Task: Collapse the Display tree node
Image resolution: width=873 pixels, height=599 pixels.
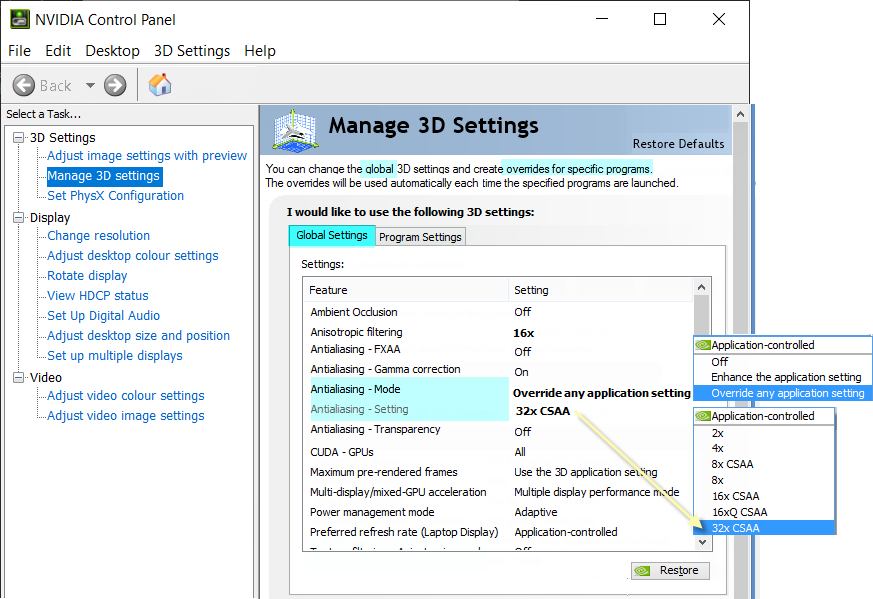Action: 18,218
